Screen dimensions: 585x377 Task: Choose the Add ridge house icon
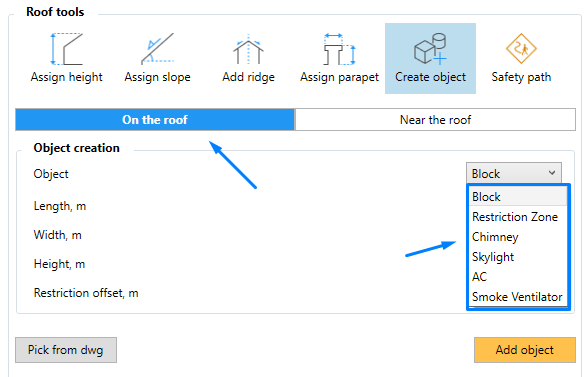pos(248,49)
